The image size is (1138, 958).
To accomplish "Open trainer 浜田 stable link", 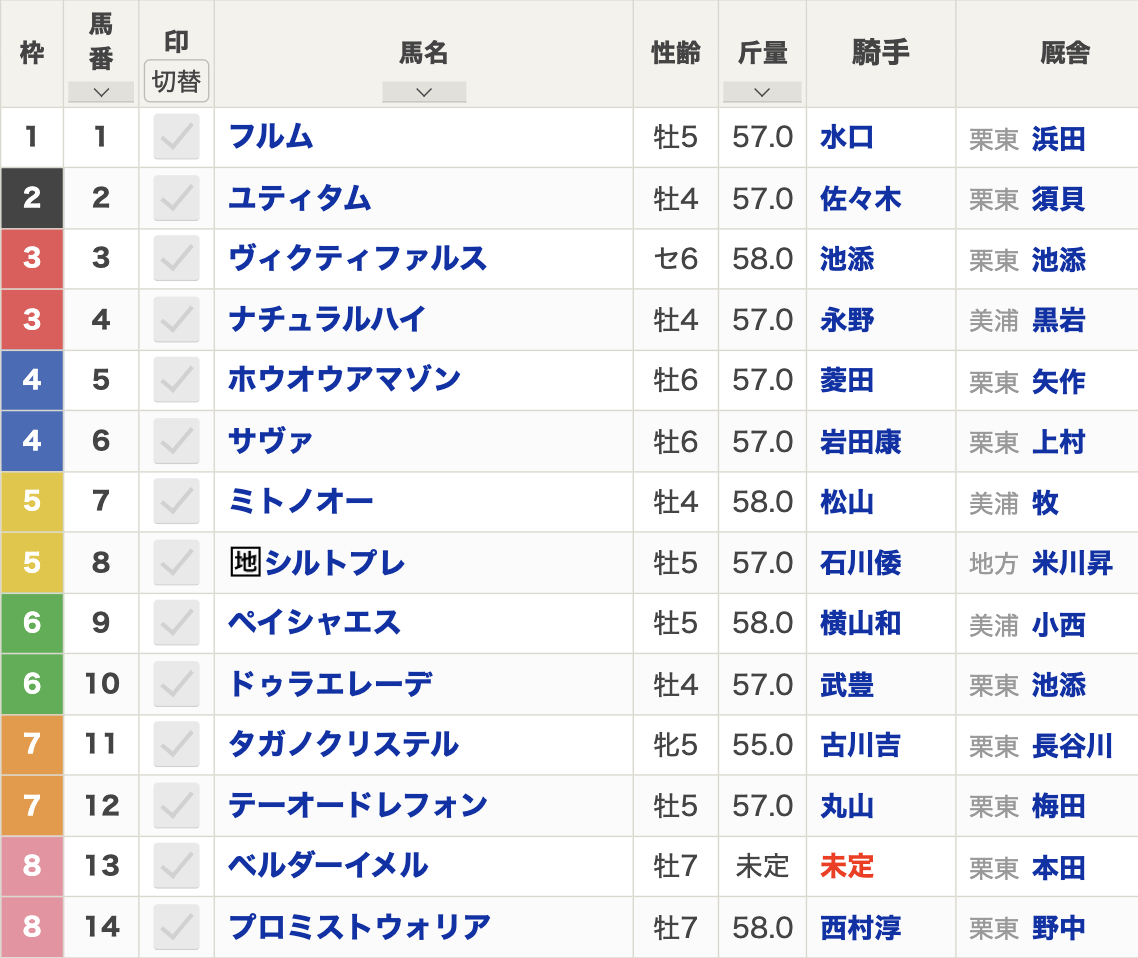I will [x=1059, y=139].
